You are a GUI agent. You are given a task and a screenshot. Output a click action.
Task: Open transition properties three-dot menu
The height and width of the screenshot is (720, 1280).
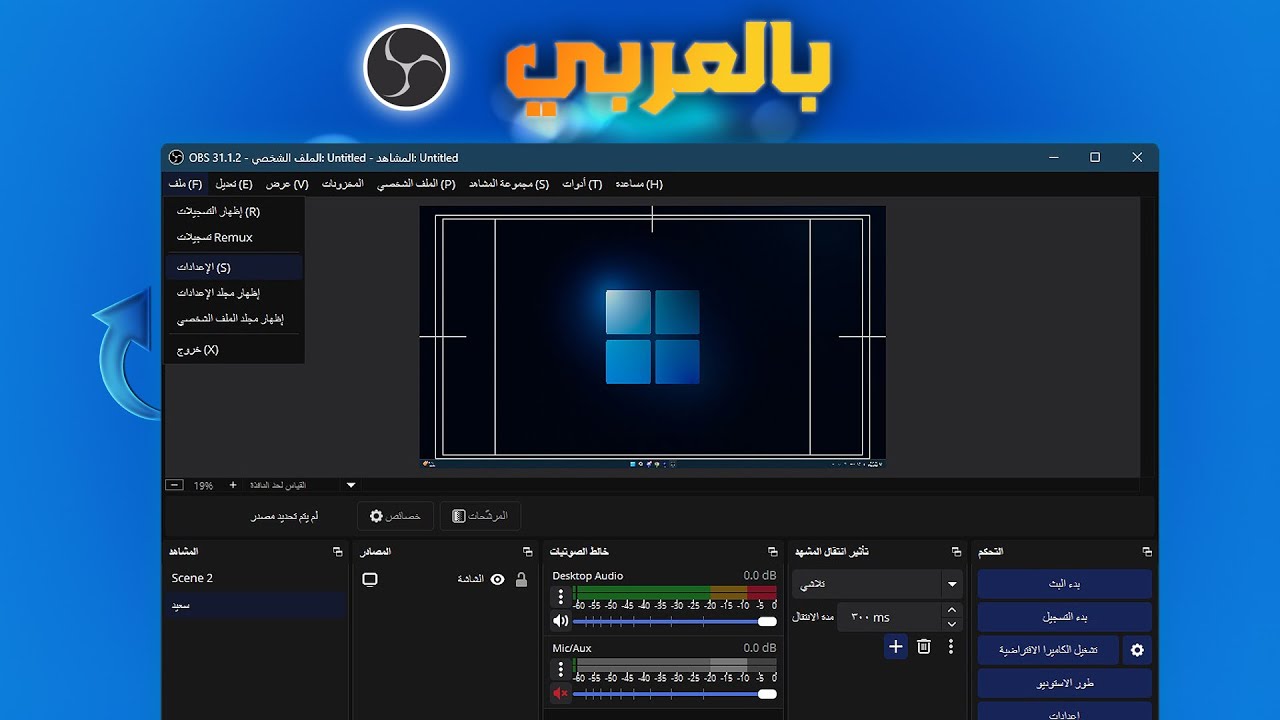(x=951, y=647)
